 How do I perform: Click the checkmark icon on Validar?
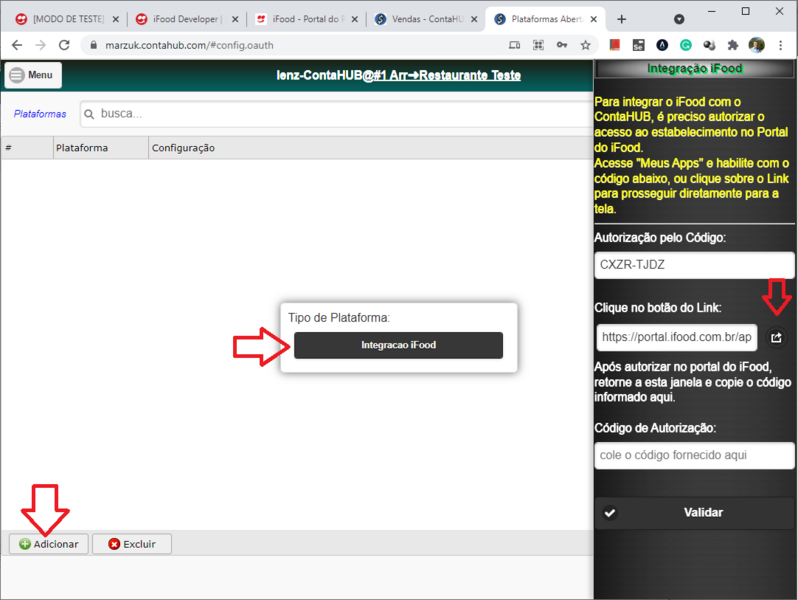point(610,513)
